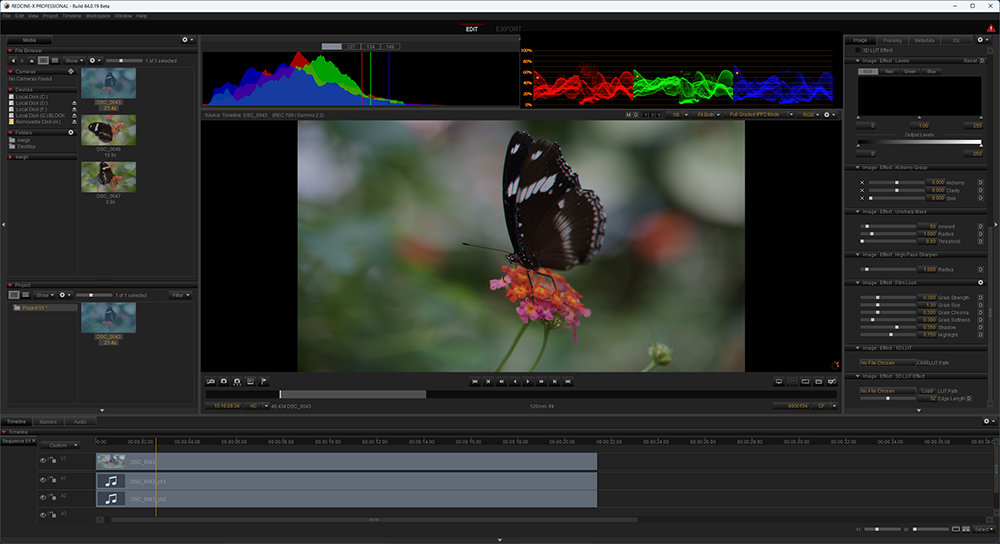Hide the V1 video track eye icon

(43, 461)
